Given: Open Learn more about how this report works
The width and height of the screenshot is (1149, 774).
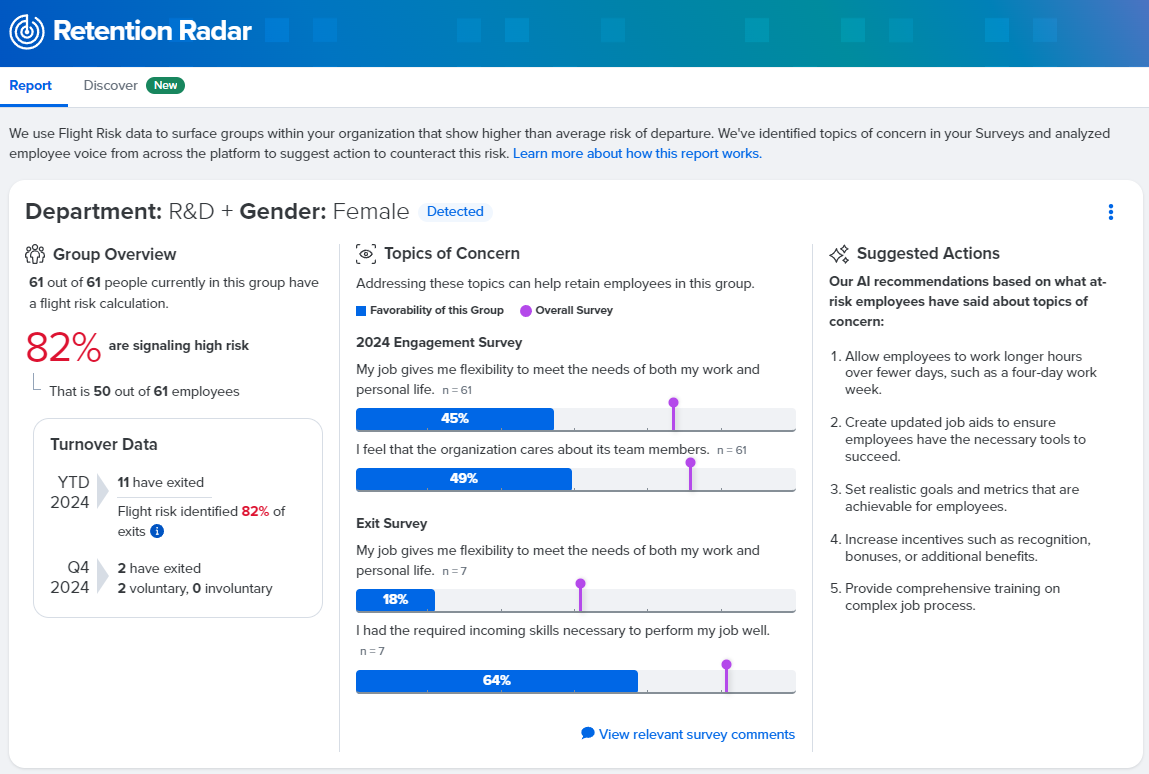Looking at the screenshot, I should [637, 154].
